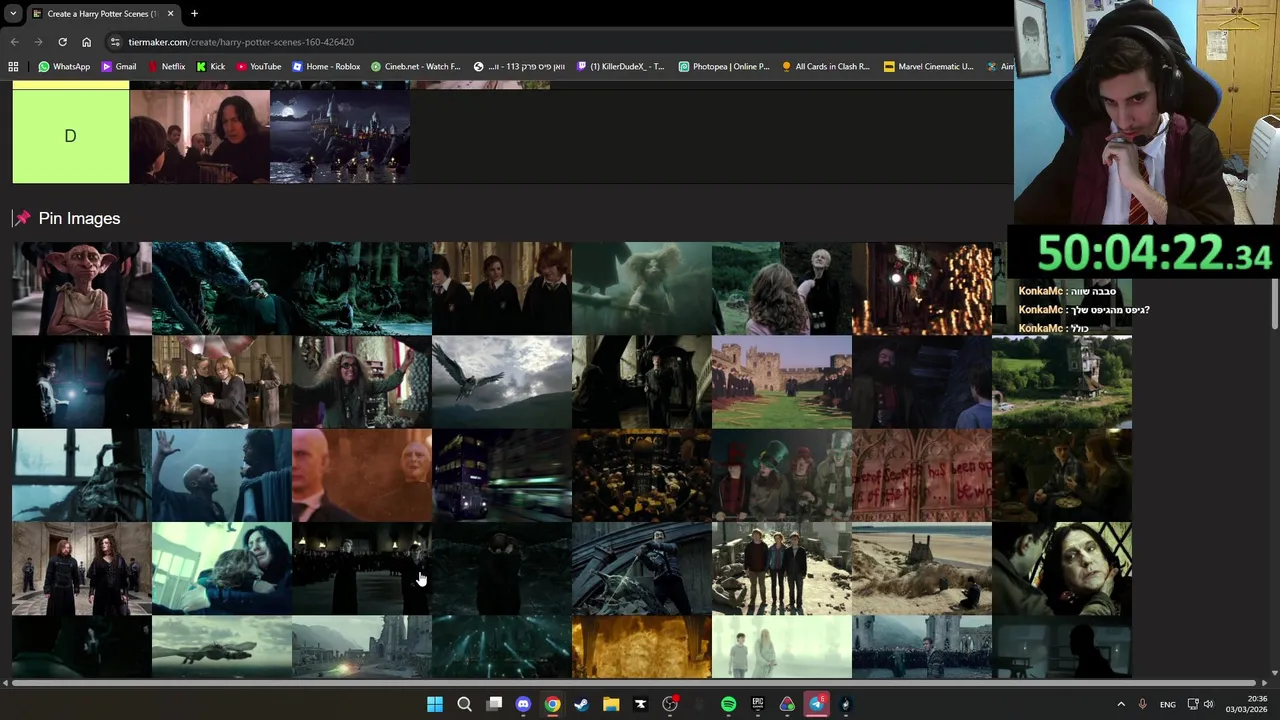Open Discord from taskbar
1280x720 pixels.
click(523, 704)
